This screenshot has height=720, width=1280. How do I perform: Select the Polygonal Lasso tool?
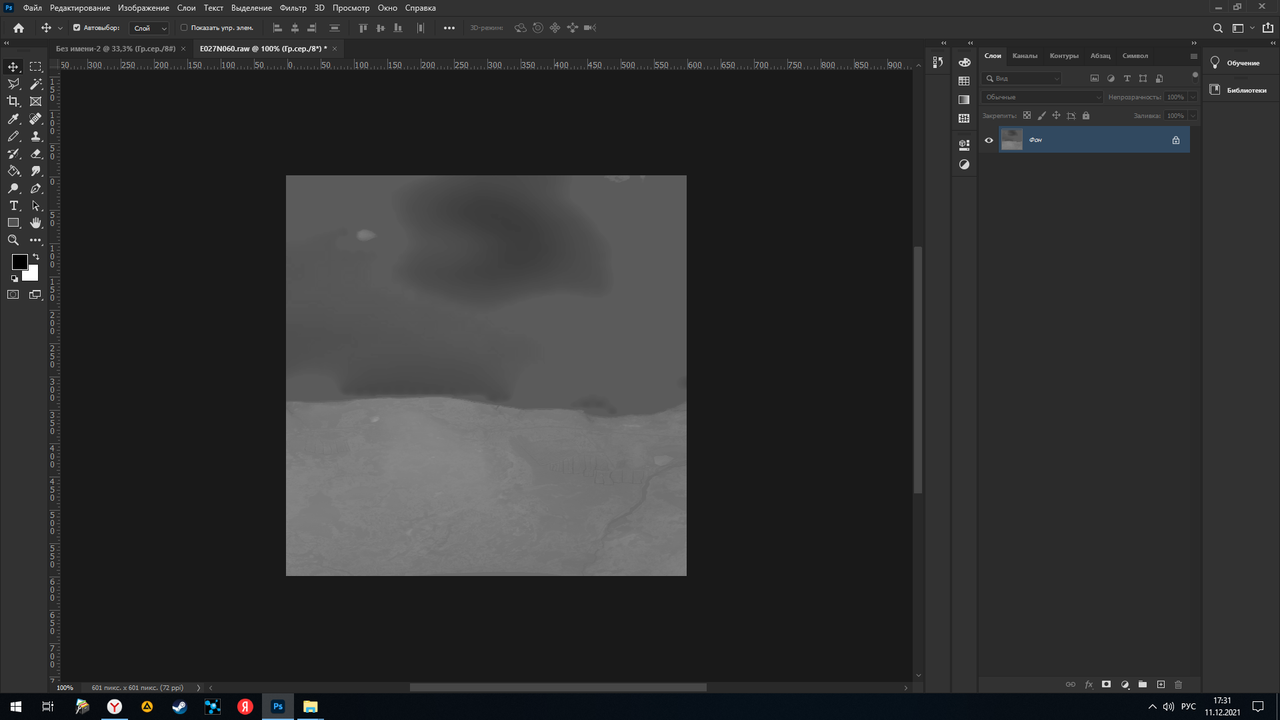[14, 84]
